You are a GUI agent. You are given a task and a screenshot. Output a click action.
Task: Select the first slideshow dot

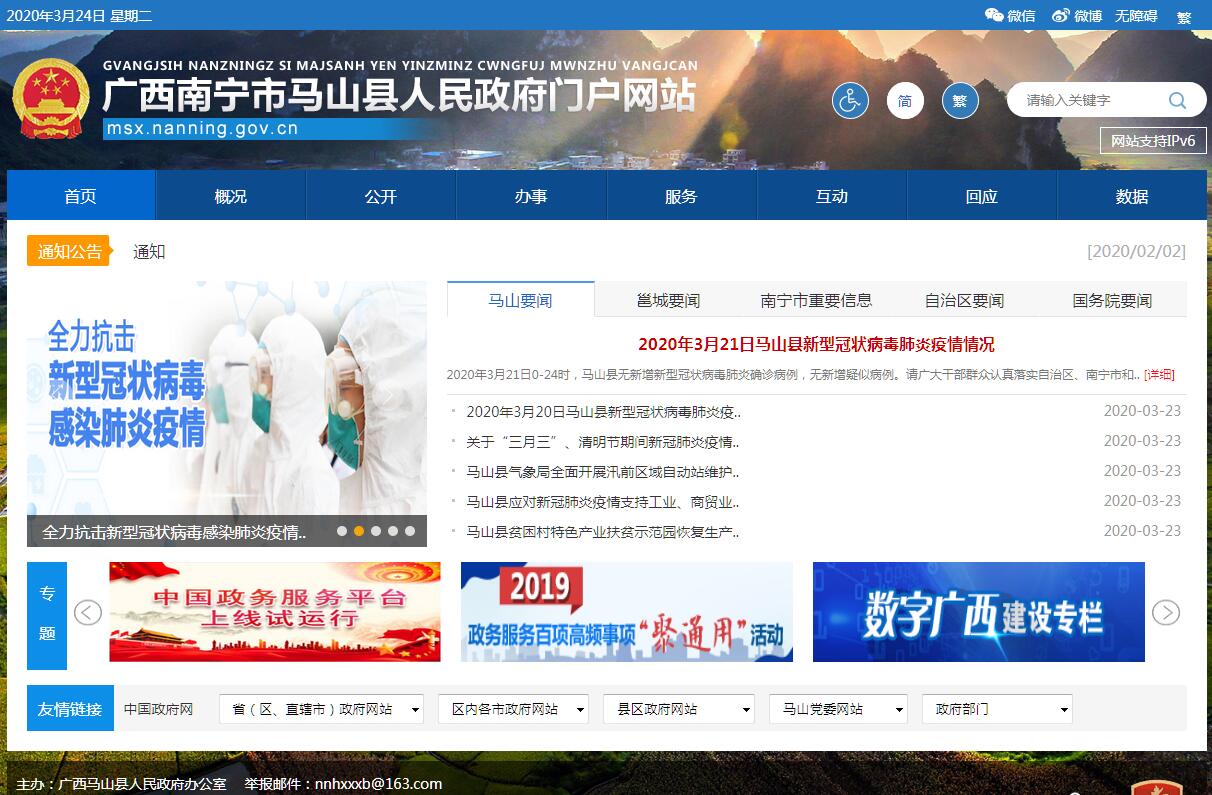pos(342,531)
